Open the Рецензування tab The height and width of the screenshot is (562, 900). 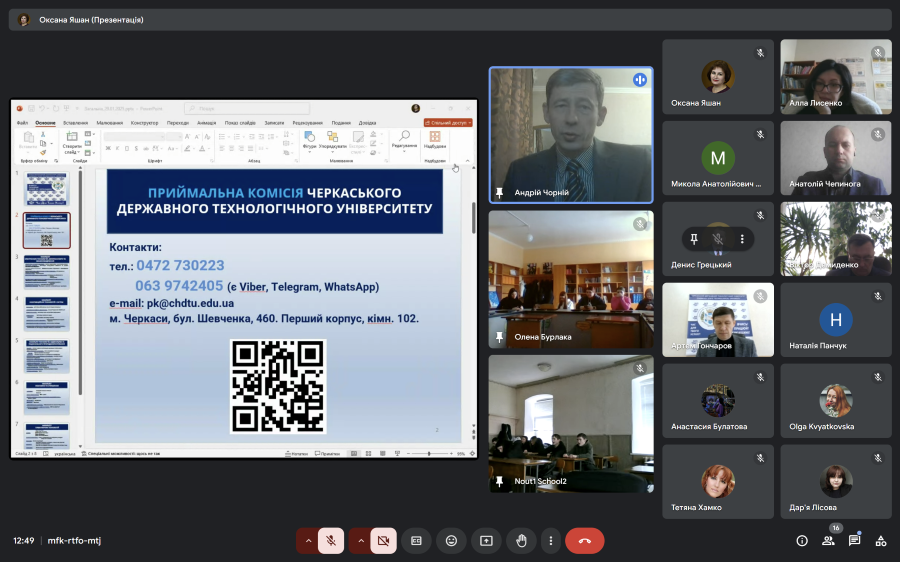click(x=308, y=123)
